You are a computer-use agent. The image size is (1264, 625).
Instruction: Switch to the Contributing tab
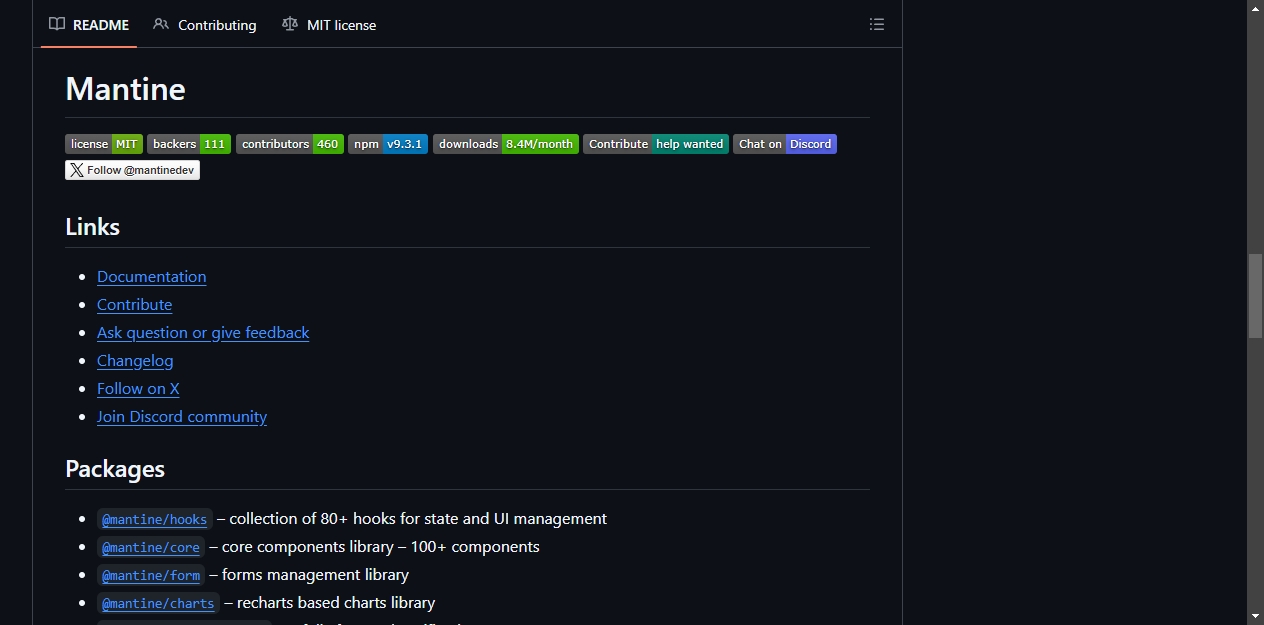tap(205, 25)
